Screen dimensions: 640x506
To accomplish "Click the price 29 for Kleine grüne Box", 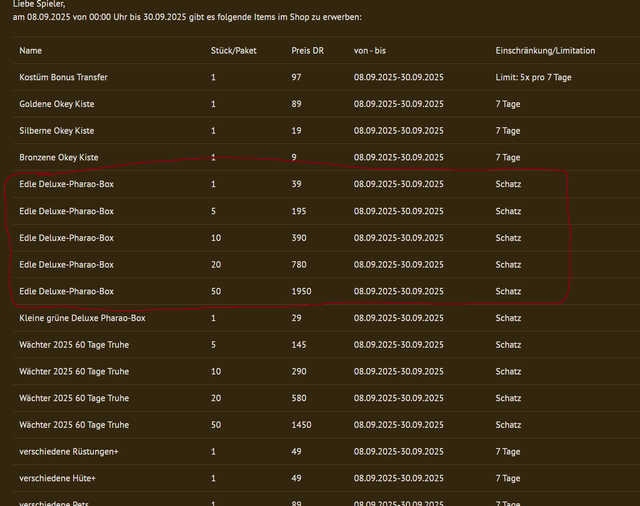I will click(x=296, y=318).
